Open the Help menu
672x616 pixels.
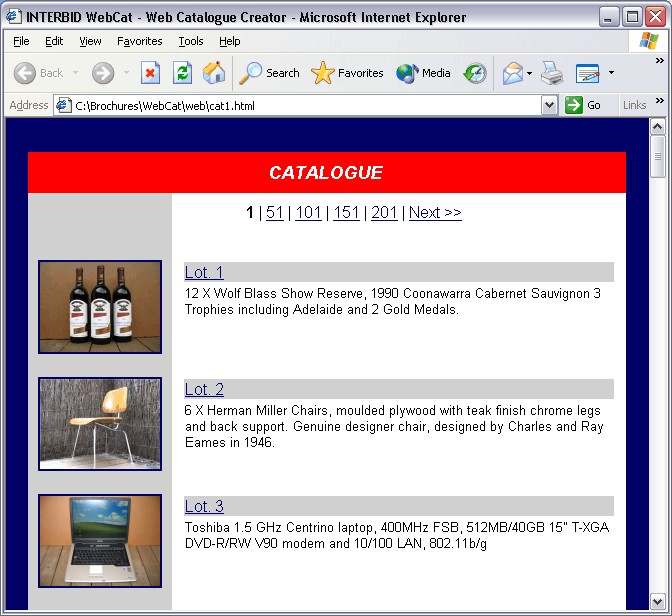pyautogui.click(x=230, y=41)
